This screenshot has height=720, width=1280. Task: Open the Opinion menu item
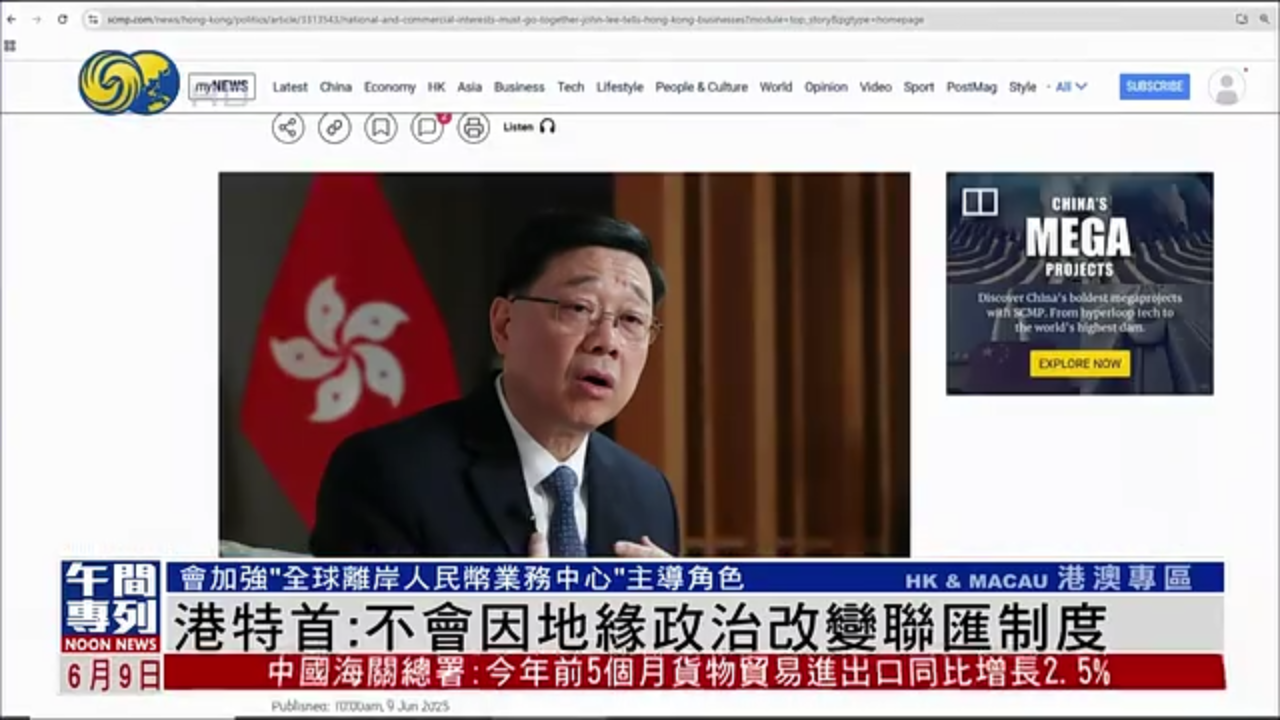coord(826,87)
